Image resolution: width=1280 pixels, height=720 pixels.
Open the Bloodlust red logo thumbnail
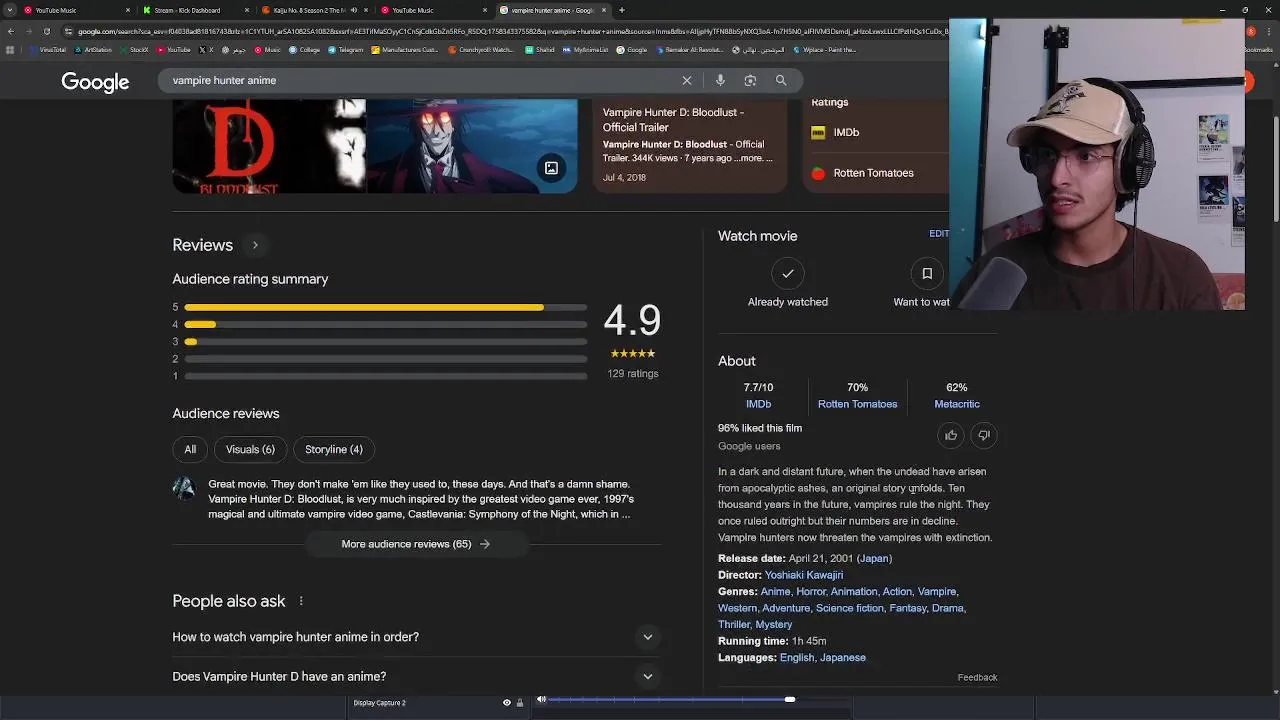point(269,146)
